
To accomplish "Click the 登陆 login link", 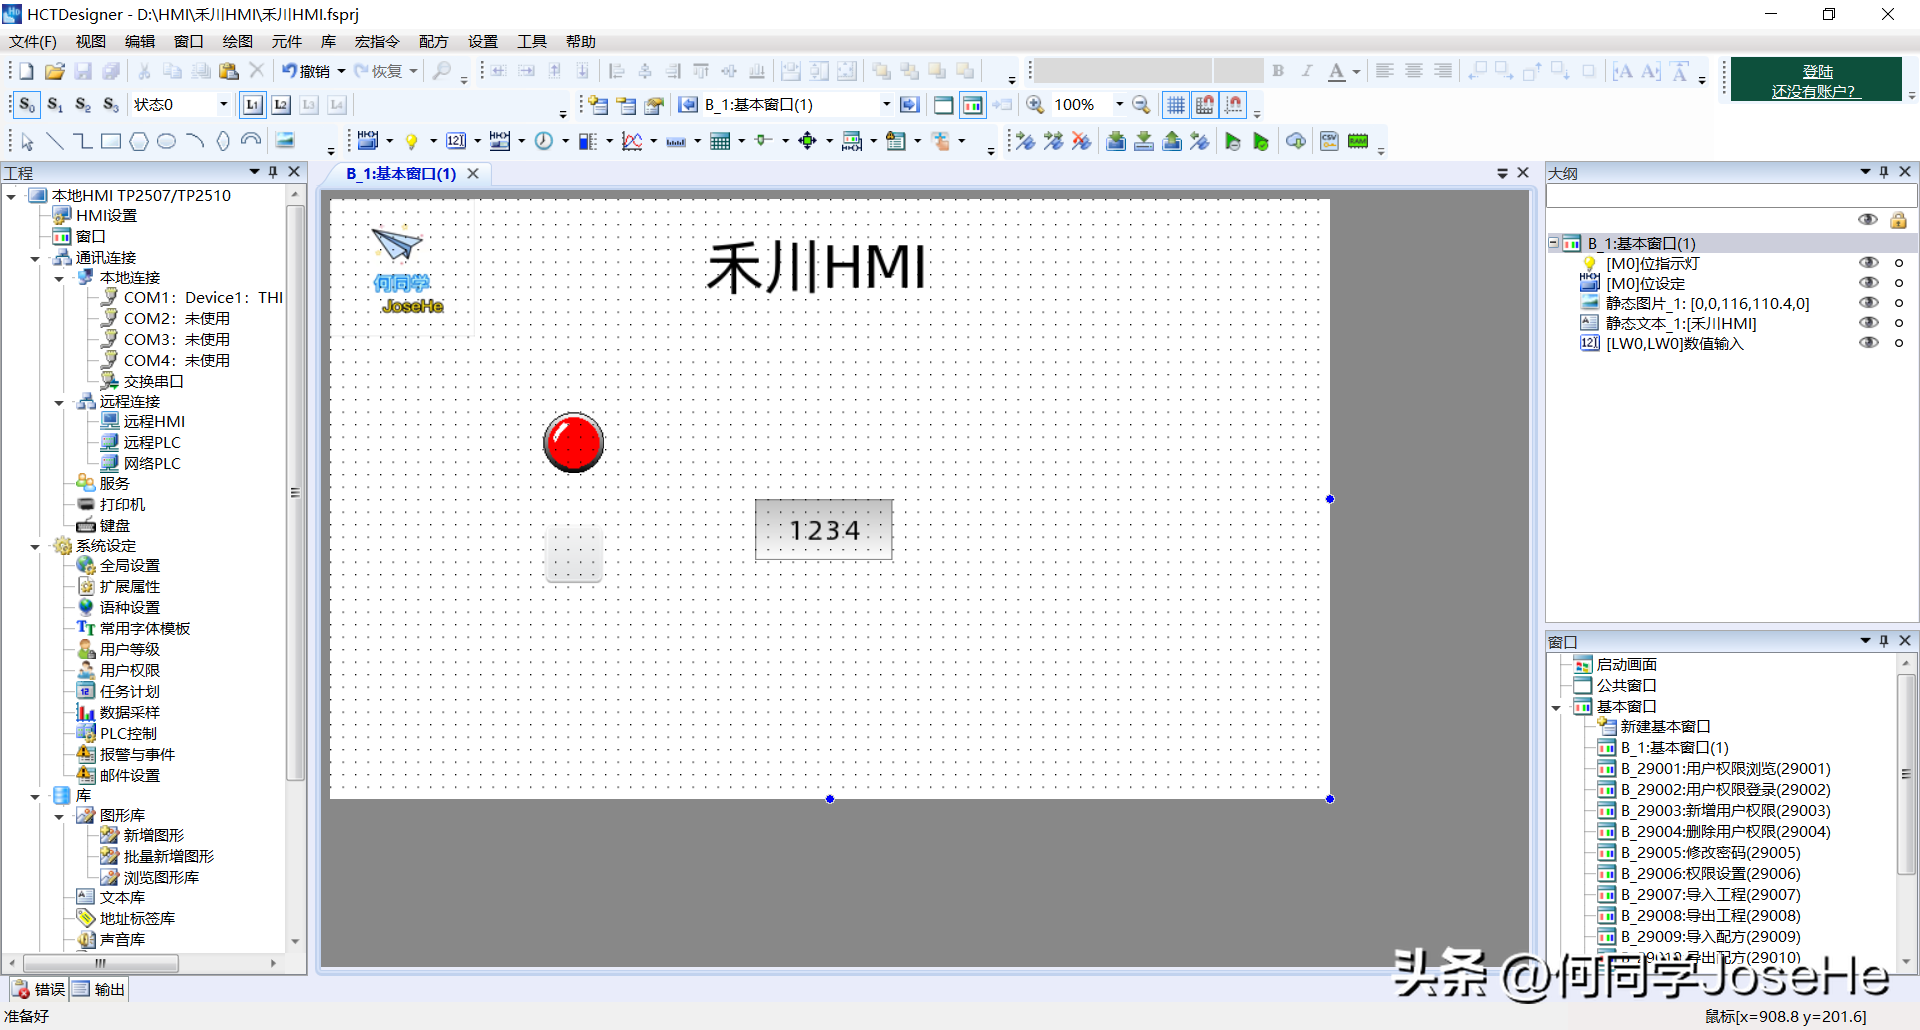I will 1817,71.
